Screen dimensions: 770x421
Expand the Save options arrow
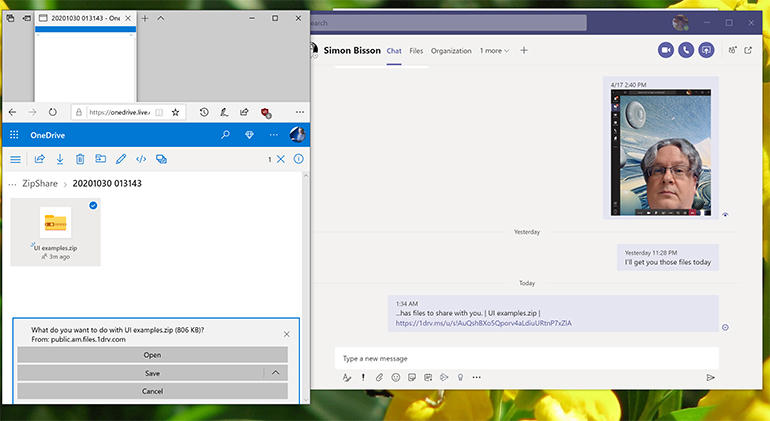pyautogui.click(x=275, y=373)
